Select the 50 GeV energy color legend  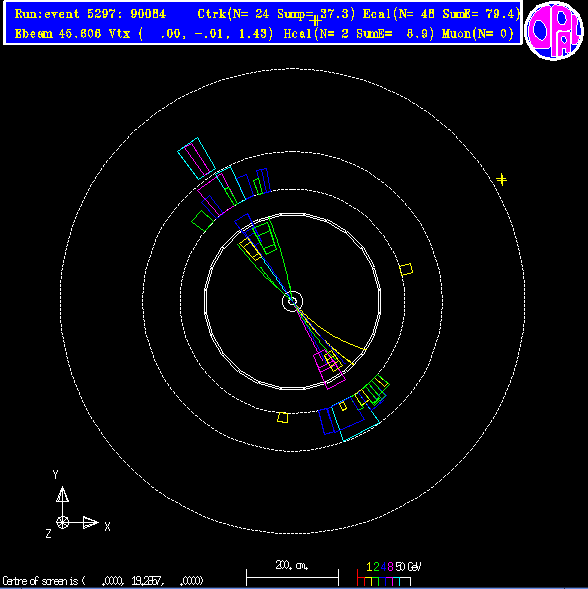(x=389, y=574)
